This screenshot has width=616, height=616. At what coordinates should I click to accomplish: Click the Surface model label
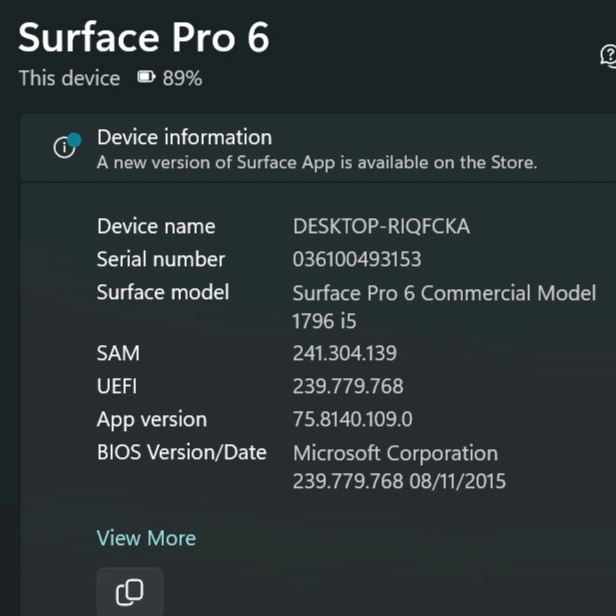coord(162,292)
